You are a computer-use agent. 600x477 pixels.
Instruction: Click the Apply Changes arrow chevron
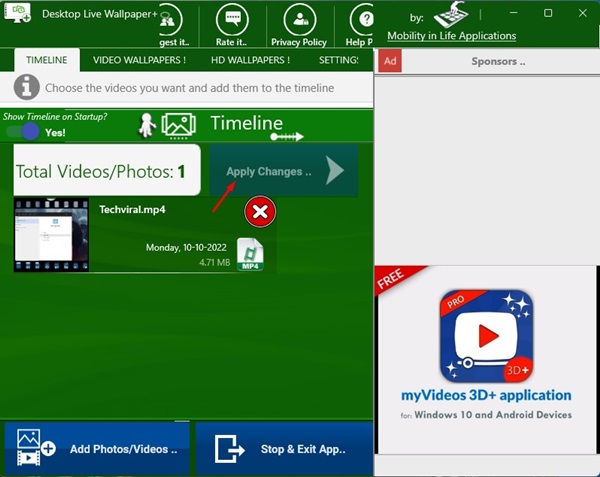click(335, 171)
